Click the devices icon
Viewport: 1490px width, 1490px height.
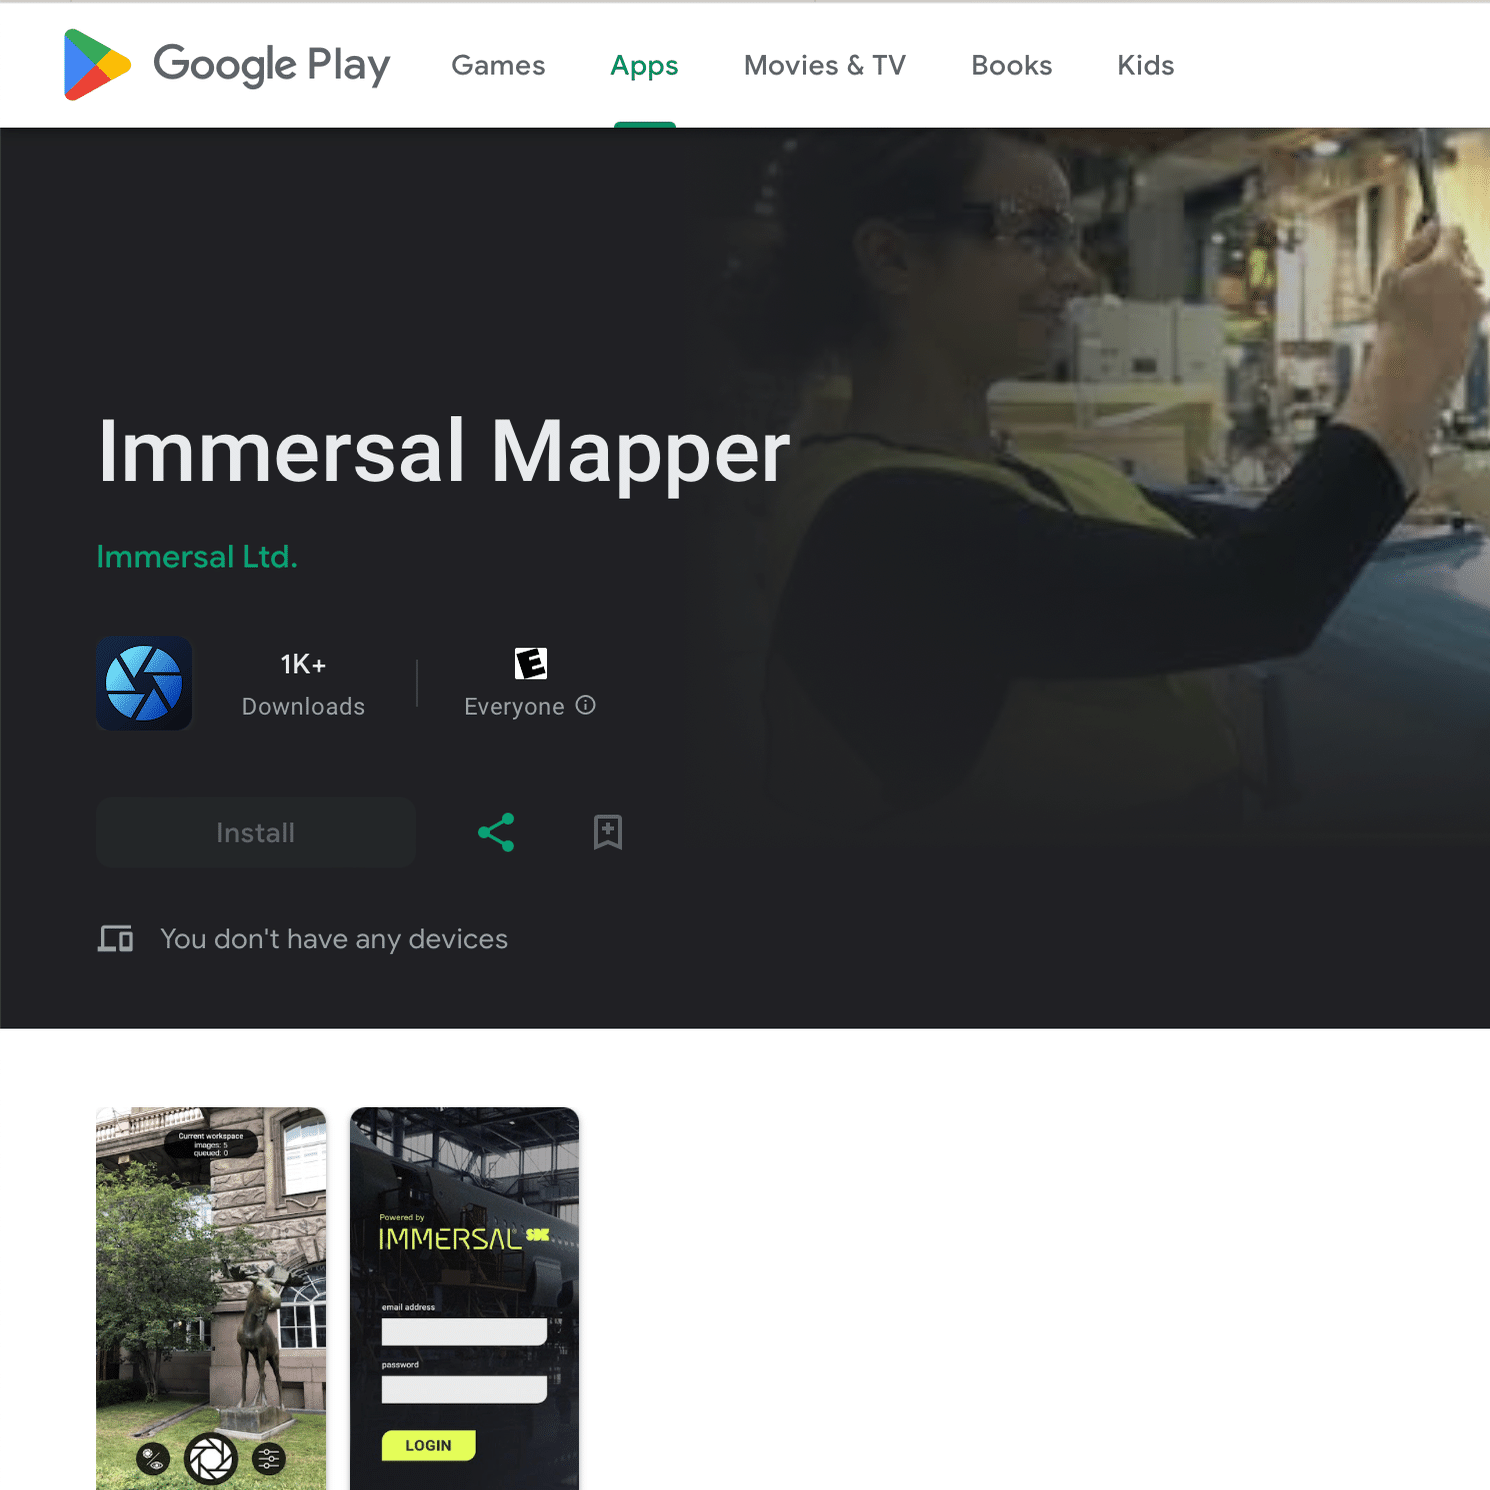(x=116, y=938)
